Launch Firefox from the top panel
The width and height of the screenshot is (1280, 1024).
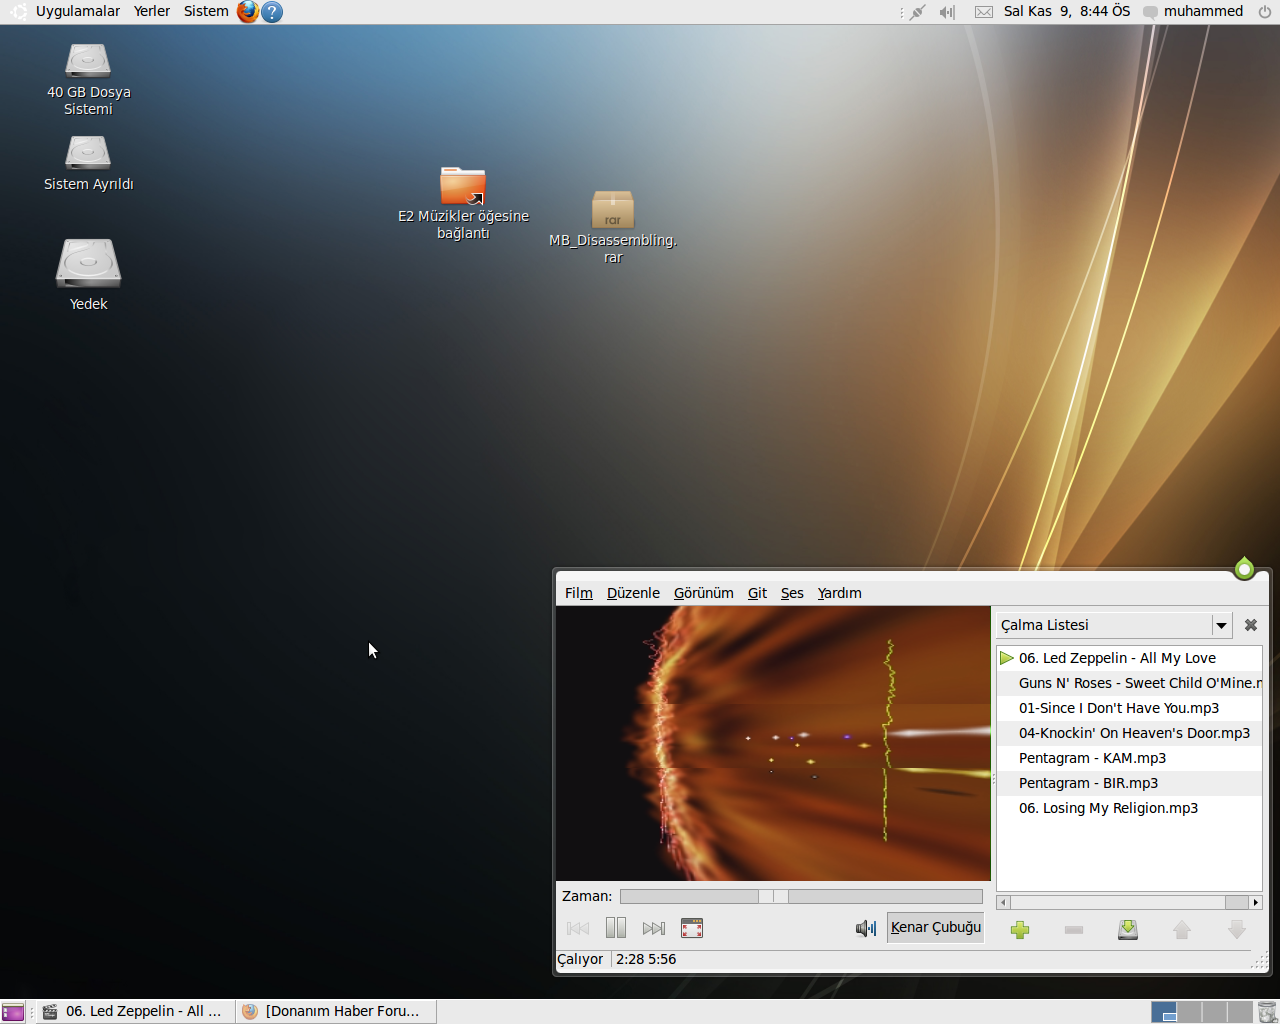click(247, 12)
